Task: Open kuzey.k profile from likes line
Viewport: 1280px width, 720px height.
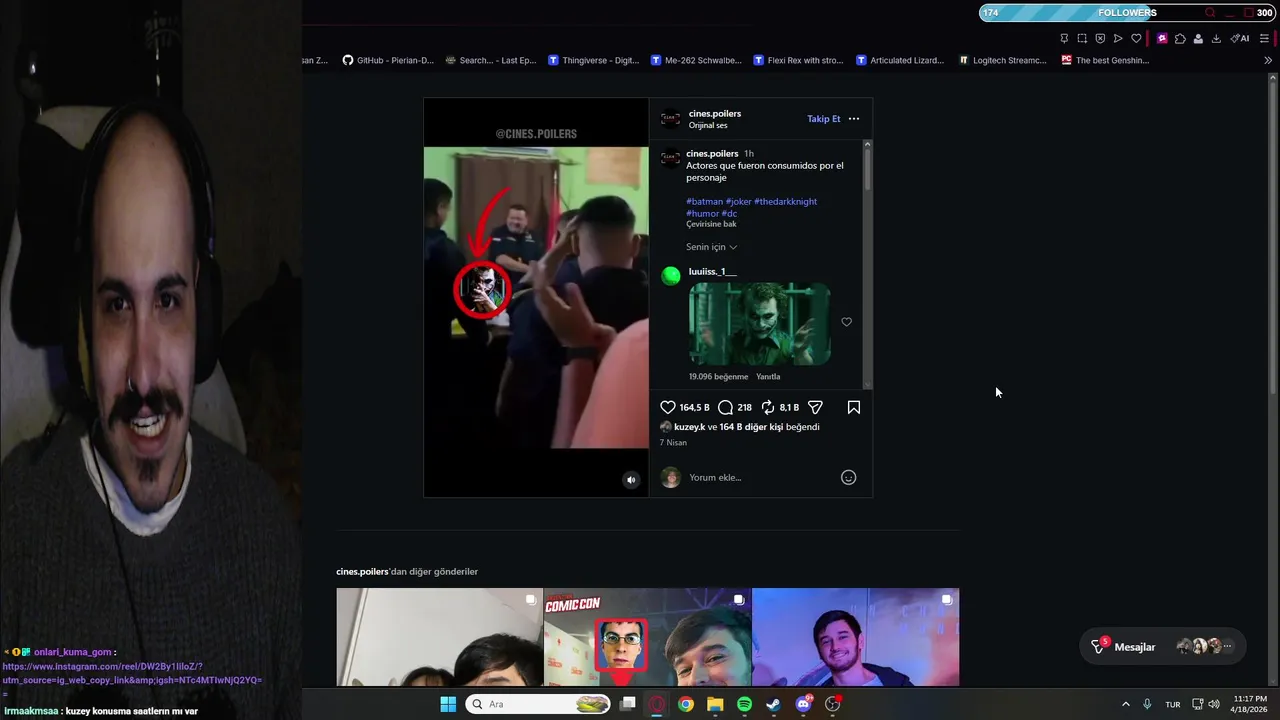Action: (x=689, y=427)
